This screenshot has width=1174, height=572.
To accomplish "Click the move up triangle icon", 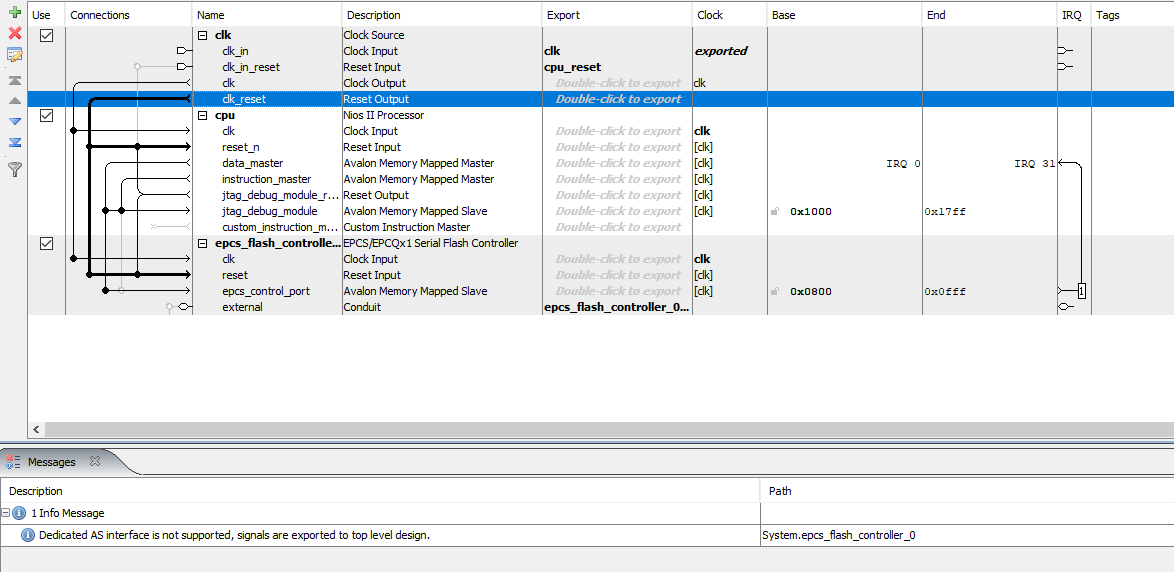I will [x=14, y=100].
